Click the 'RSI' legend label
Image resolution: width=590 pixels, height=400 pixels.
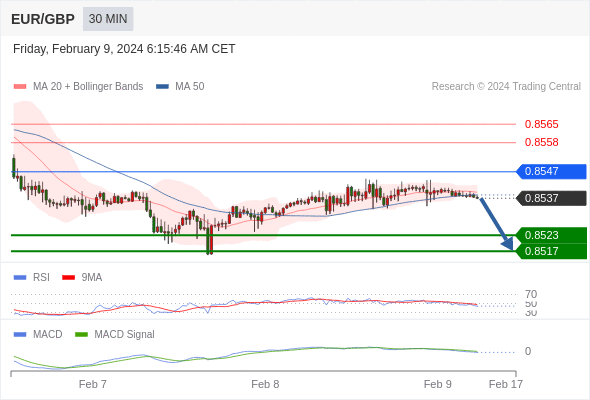click(41, 278)
